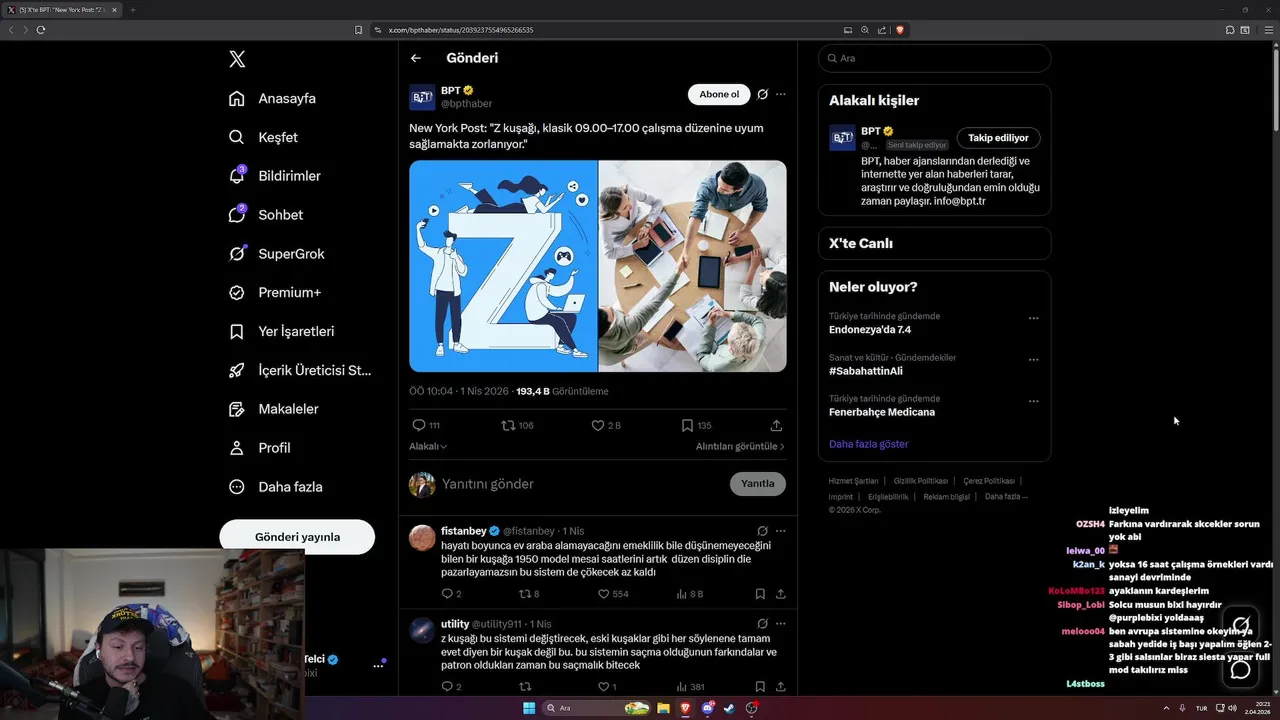Open more options for Fenerbahçe Medicana
The image size is (1280, 720).
pos(1033,401)
